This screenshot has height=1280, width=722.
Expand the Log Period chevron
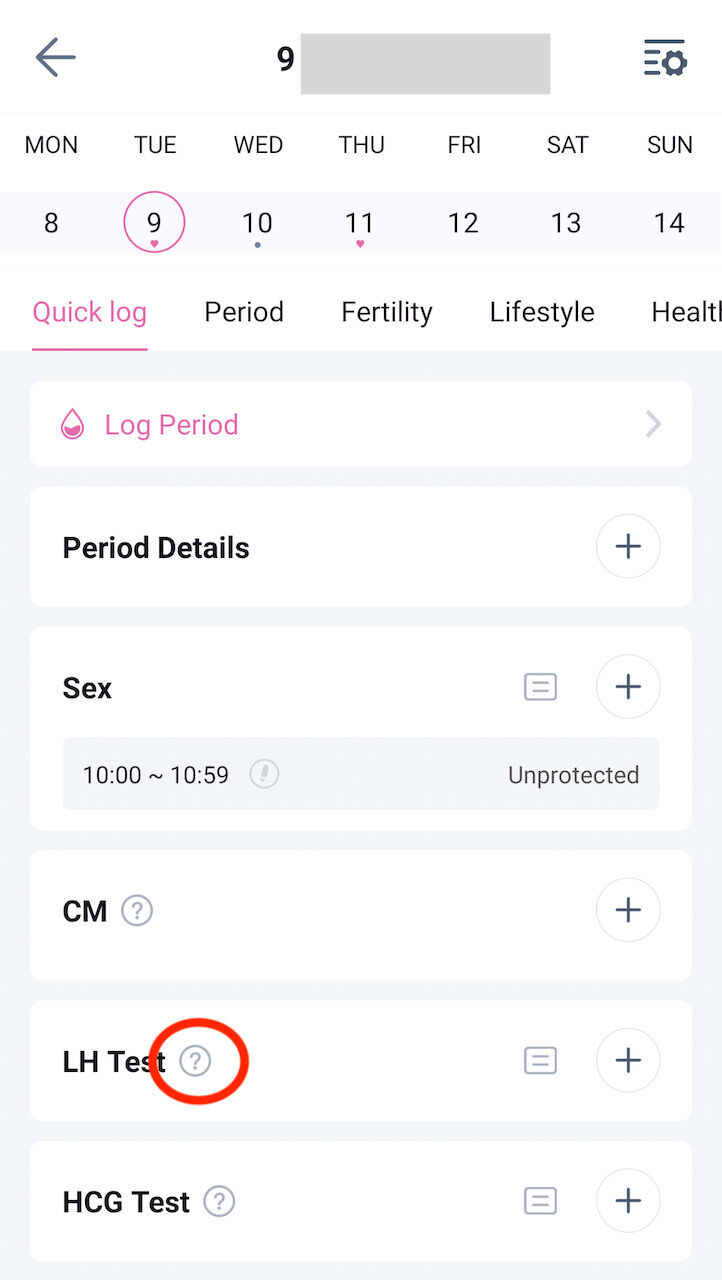pyautogui.click(x=653, y=425)
